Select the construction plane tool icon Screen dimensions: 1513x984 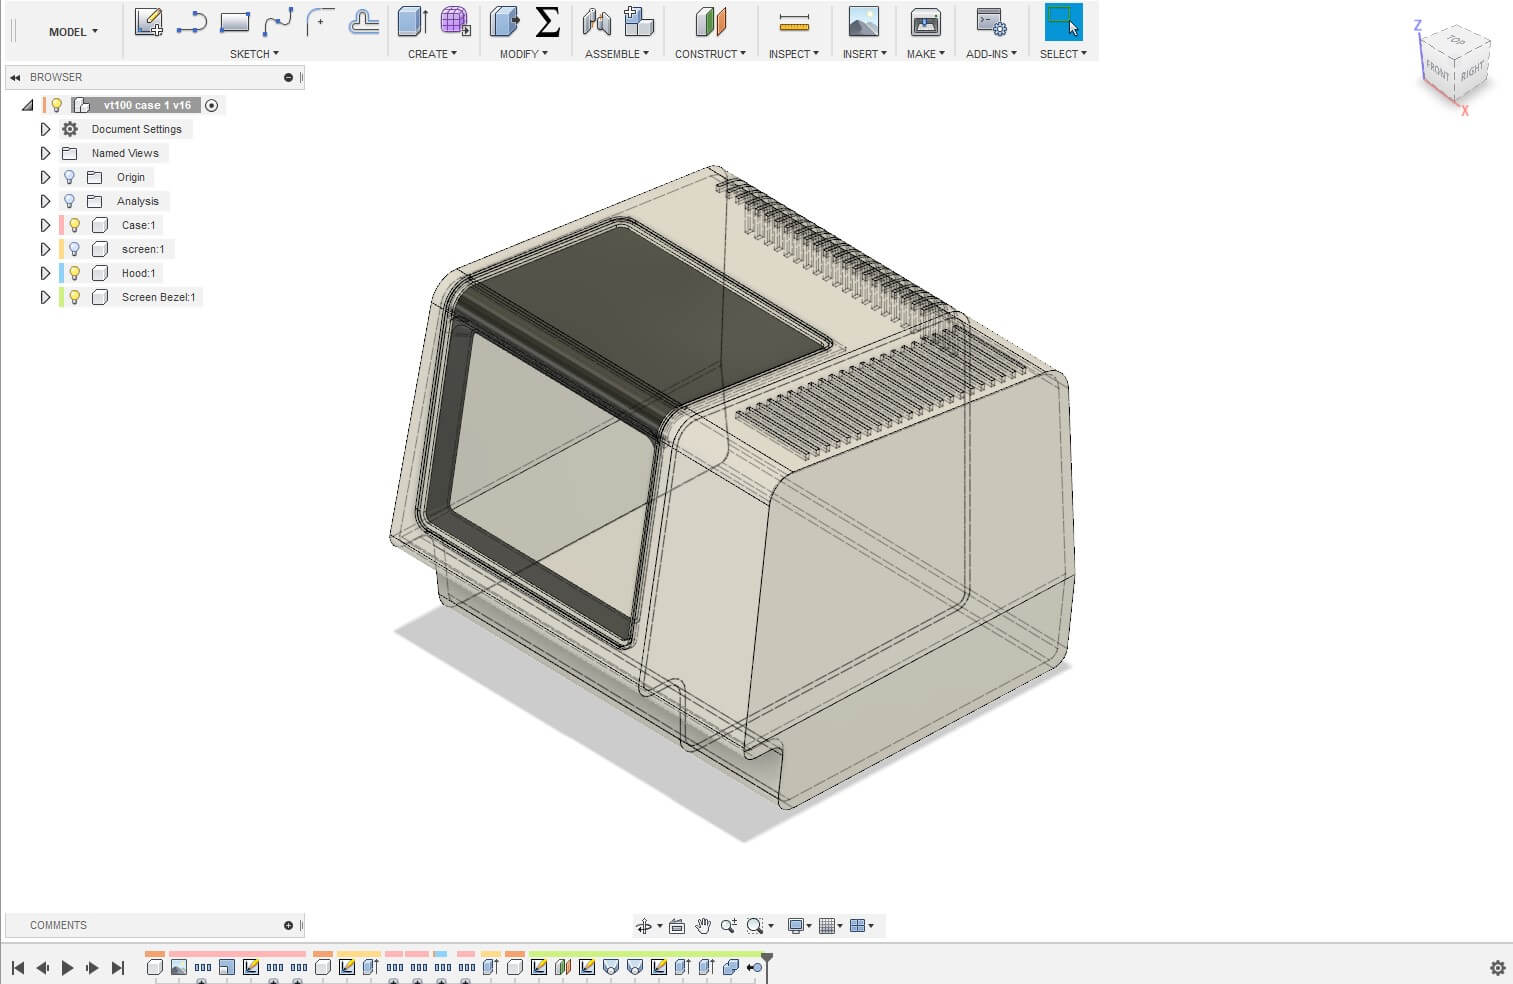coord(710,22)
